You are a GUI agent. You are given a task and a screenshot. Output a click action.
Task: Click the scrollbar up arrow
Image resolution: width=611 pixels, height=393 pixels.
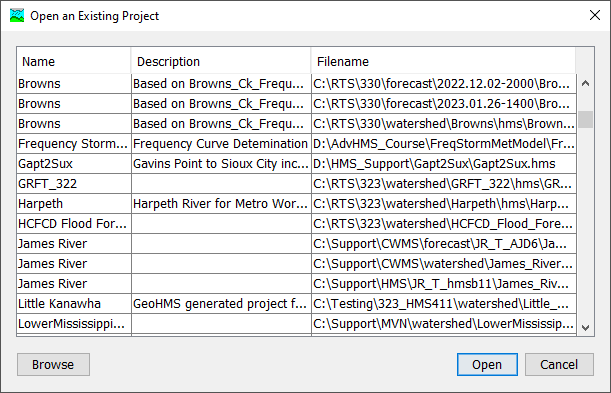(x=585, y=83)
